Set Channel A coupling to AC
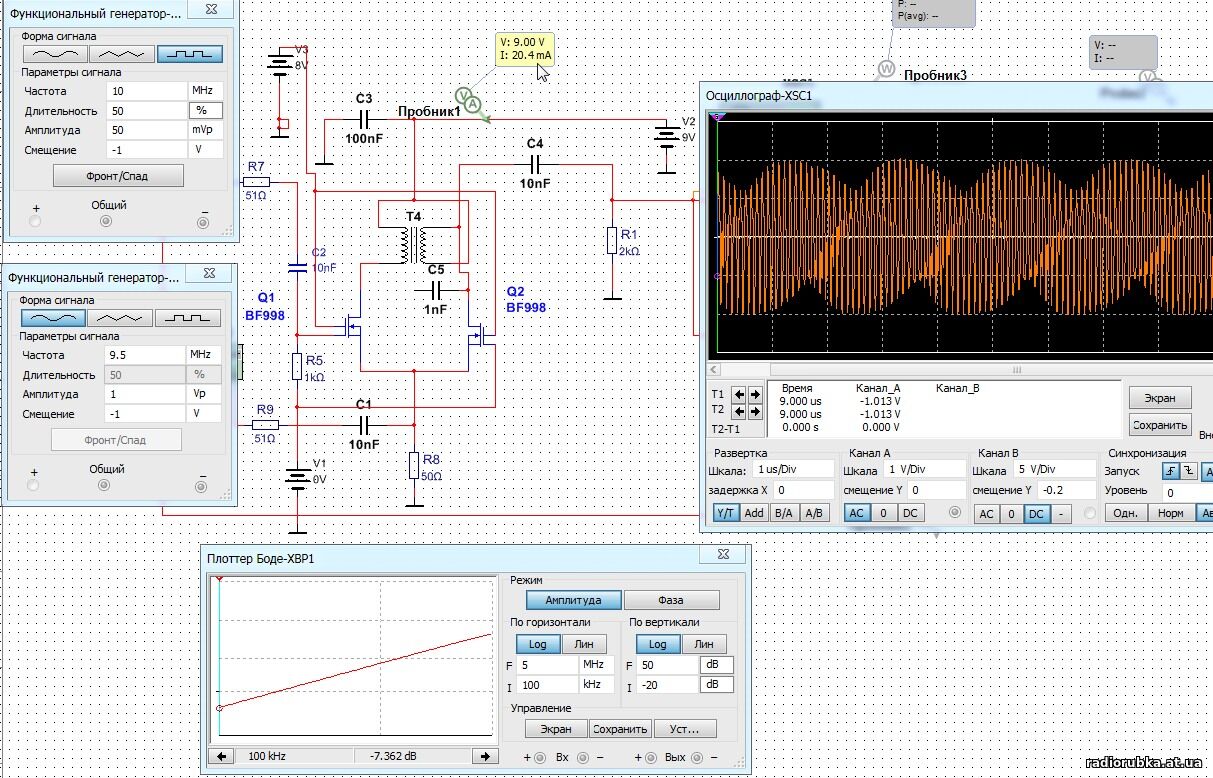The width and height of the screenshot is (1213, 778). click(x=857, y=513)
